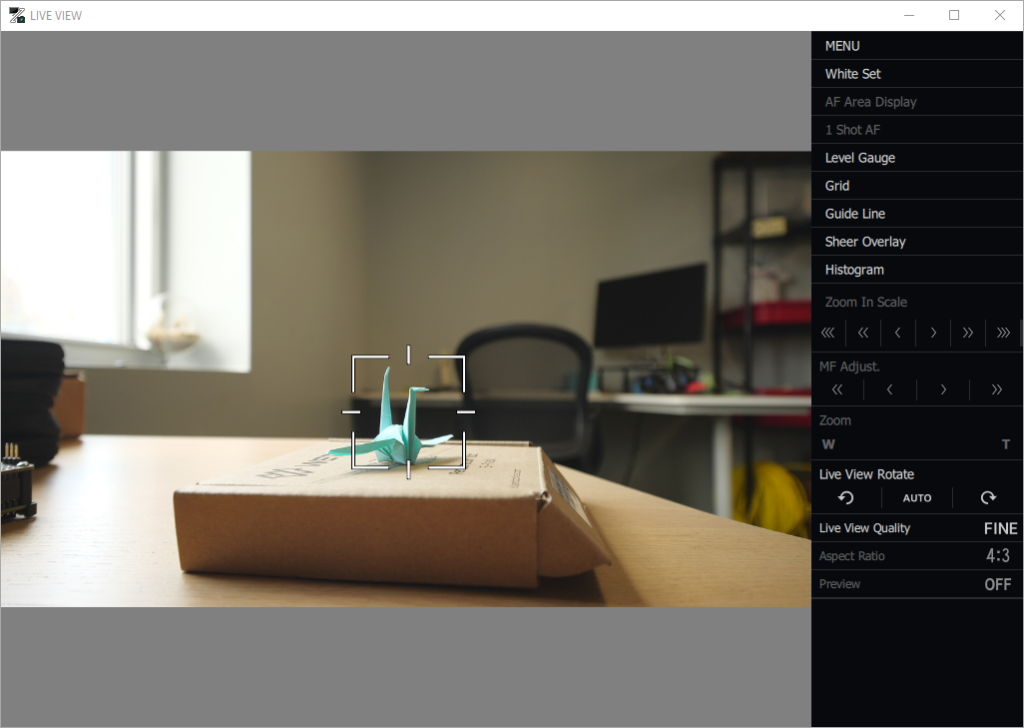1024x728 pixels.
Task: Open the Live View Quality FINE setting
Action: click(916, 528)
